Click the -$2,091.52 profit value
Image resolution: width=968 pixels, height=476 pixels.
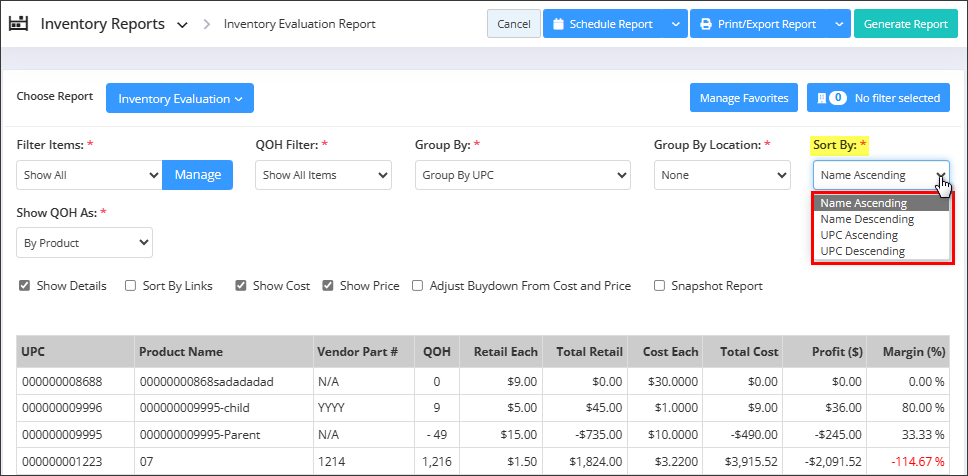pyautogui.click(x=833, y=461)
